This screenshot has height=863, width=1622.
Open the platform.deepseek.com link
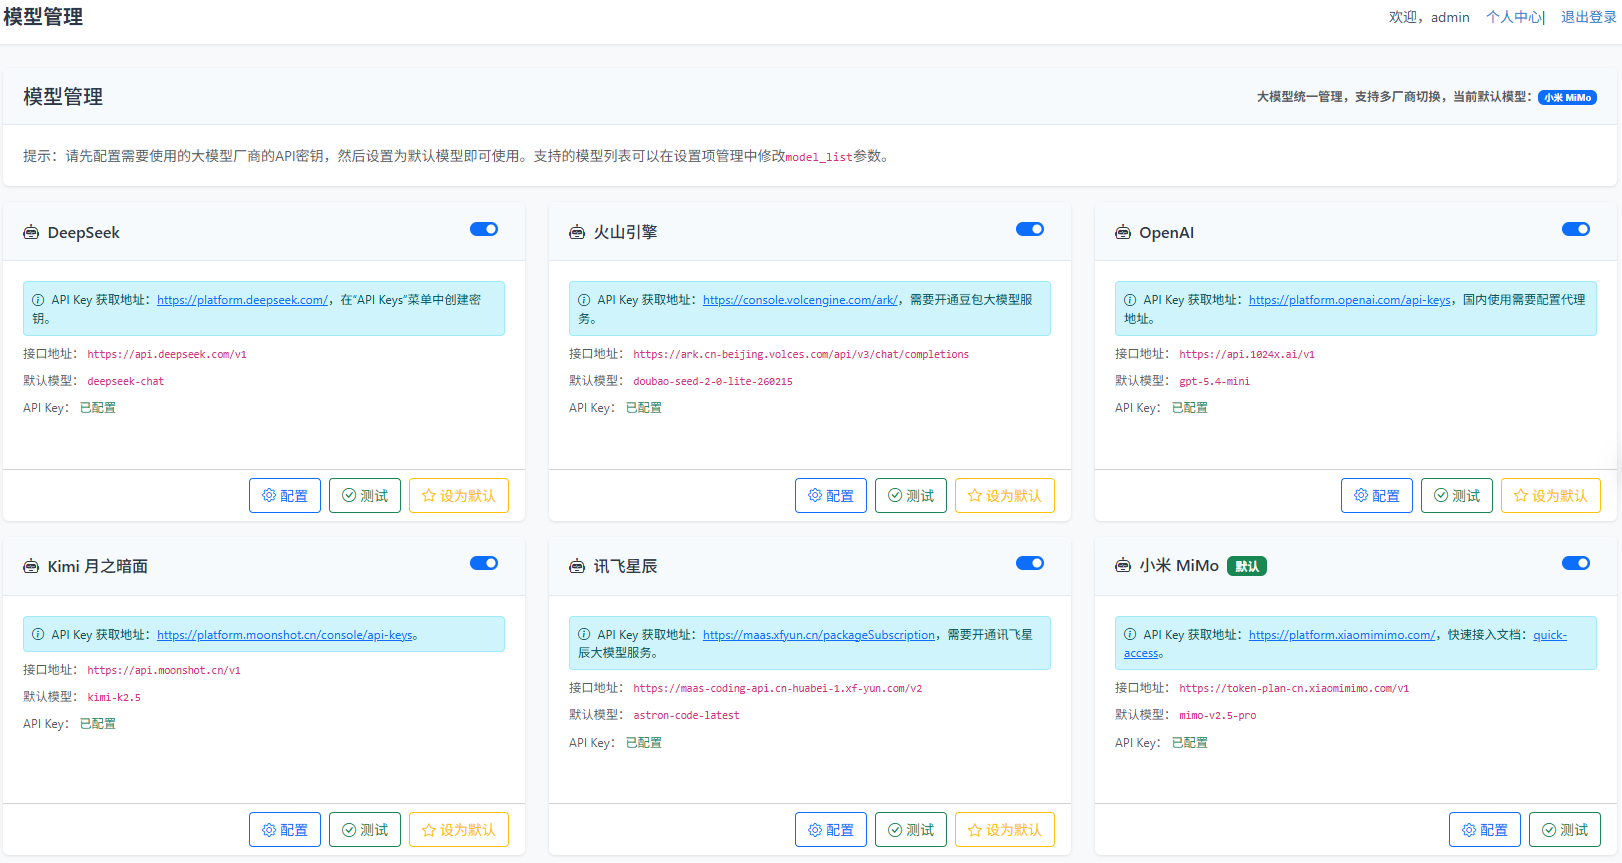[x=242, y=300]
